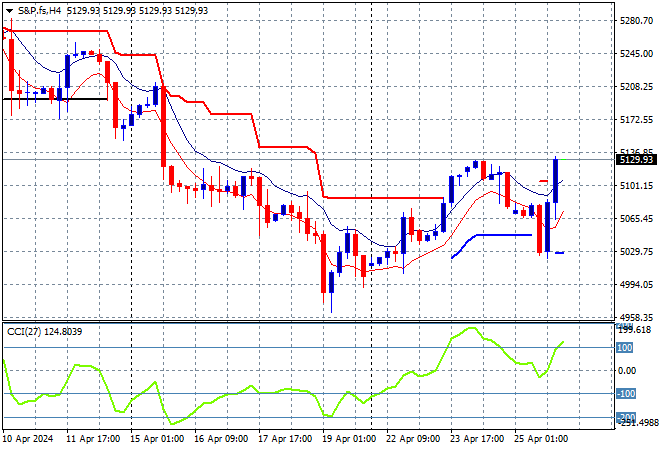660x450 pixels.
Task: Click the 11 Apr 17:00 time label
Action: pos(93,439)
